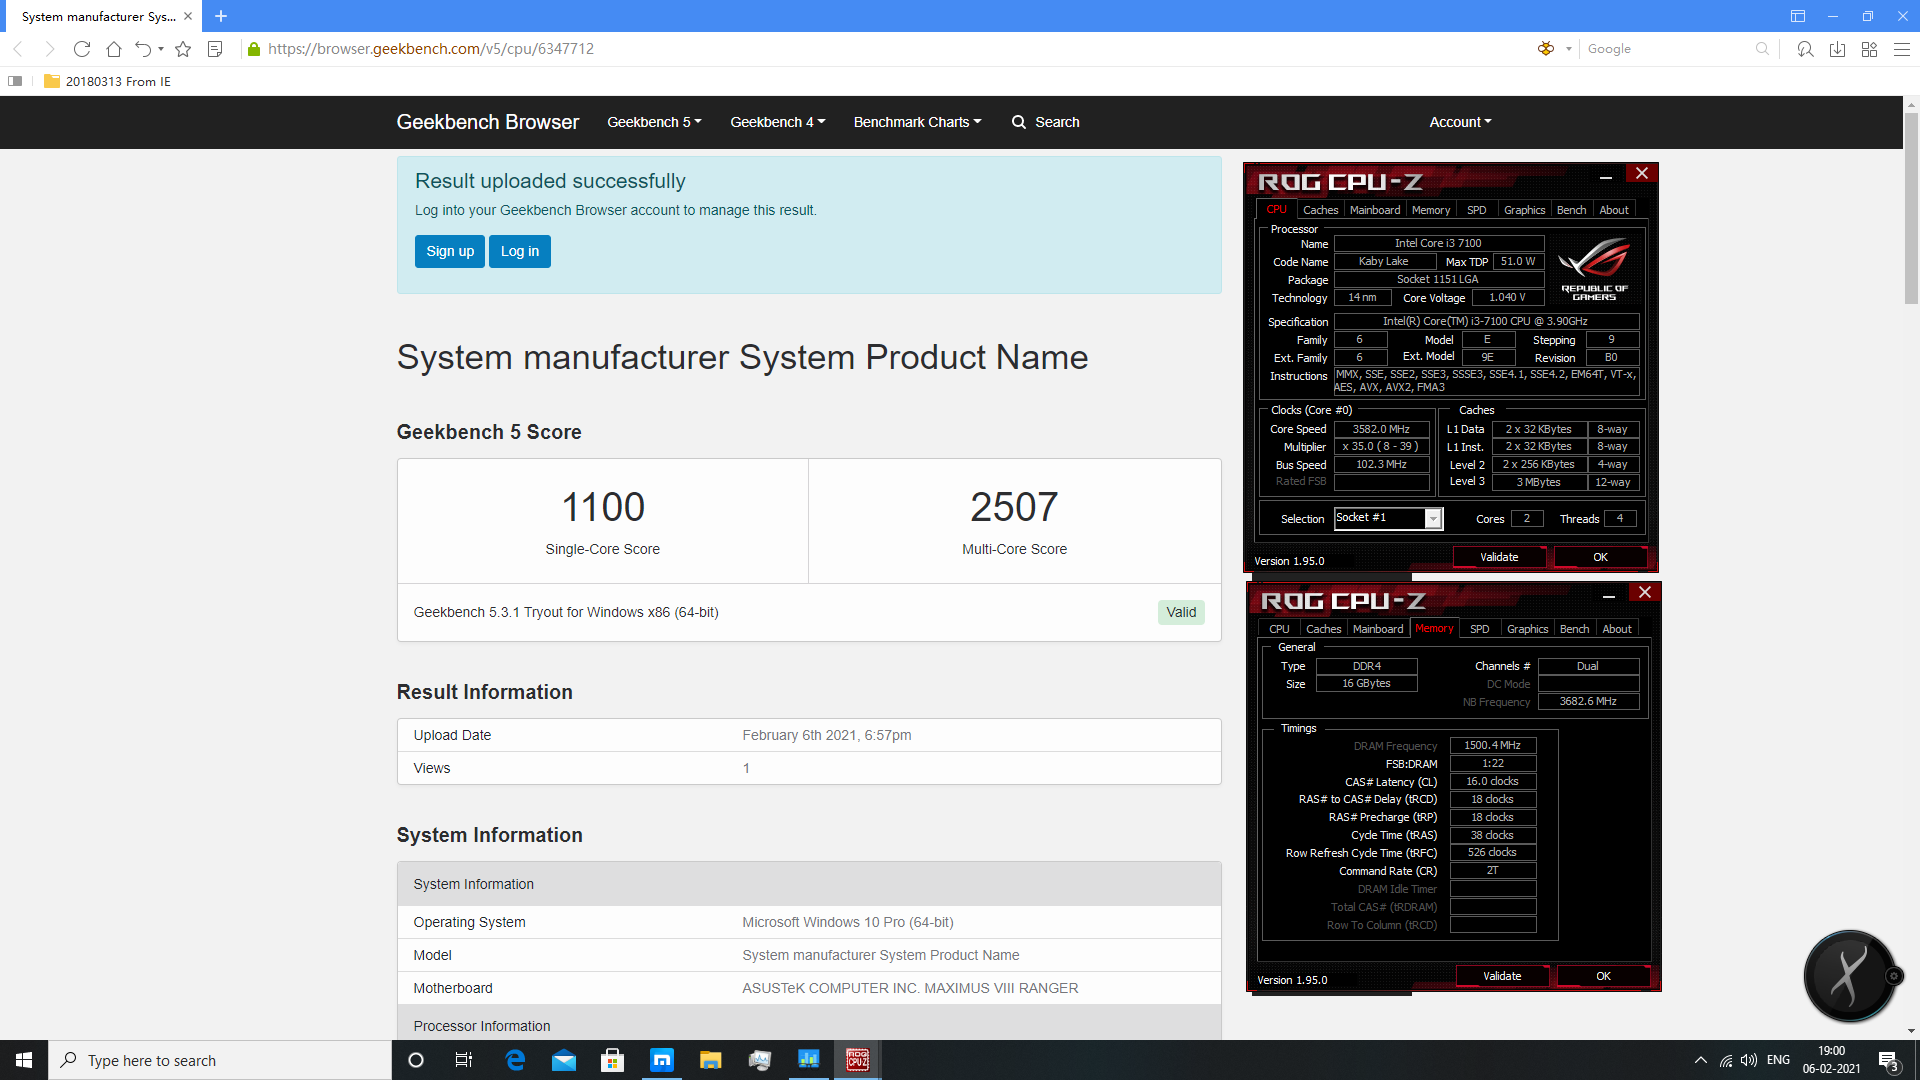Click in the Google search field

(1669, 49)
